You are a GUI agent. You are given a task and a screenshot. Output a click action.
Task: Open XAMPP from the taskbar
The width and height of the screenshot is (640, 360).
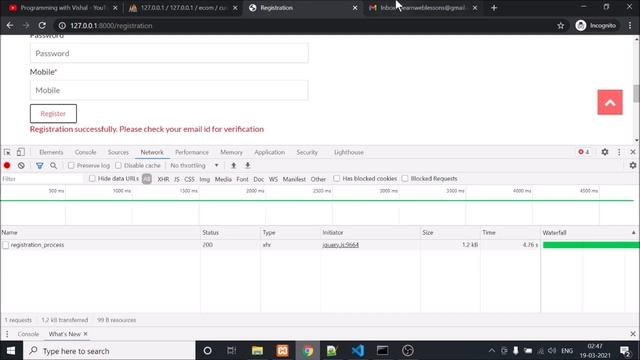pyautogui.click(x=282, y=351)
